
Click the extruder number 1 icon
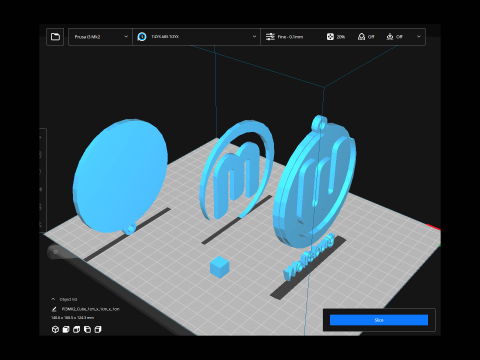tap(142, 37)
